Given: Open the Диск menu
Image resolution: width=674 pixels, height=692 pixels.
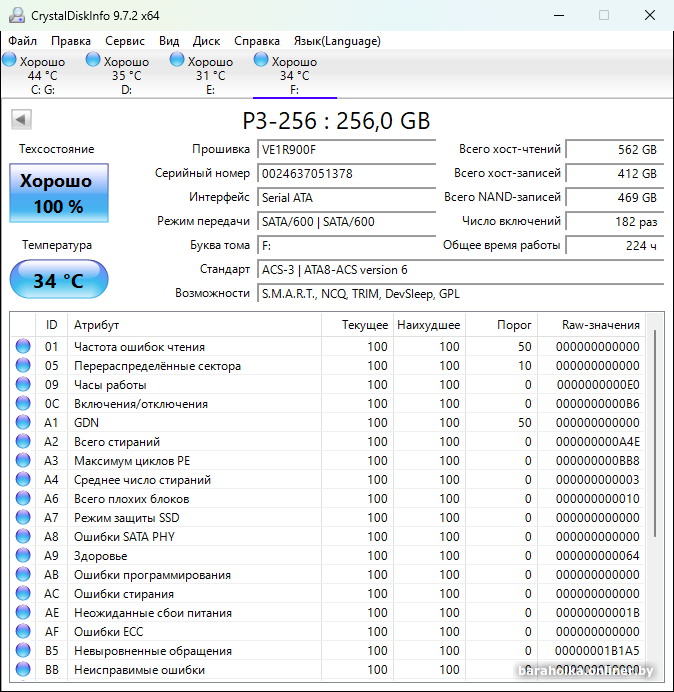Looking at the screenshot, I should click(x=206, y=41).
